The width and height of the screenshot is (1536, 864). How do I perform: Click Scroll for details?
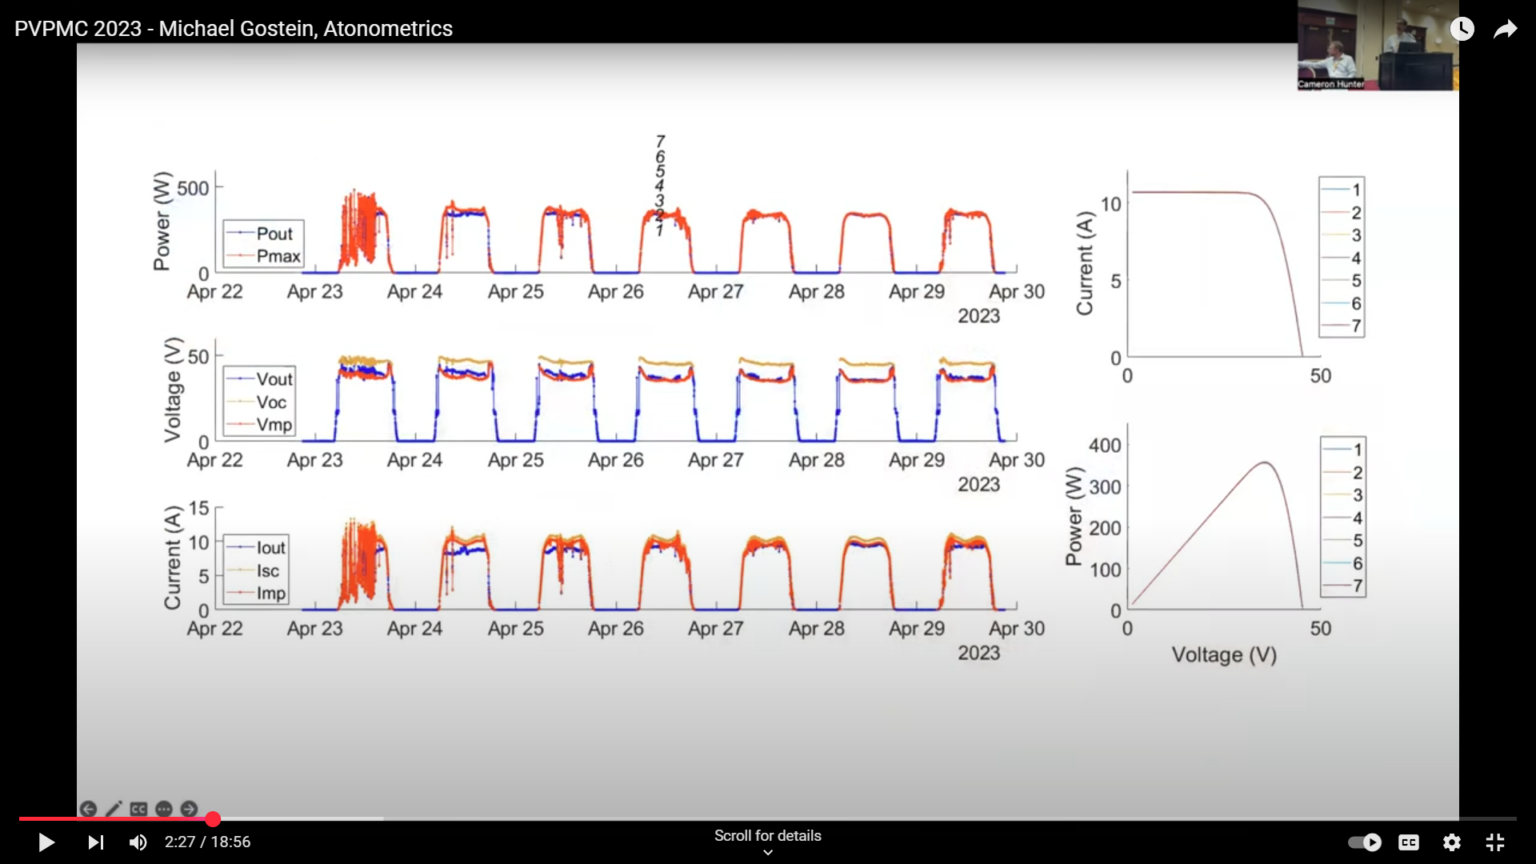point(767,835)
